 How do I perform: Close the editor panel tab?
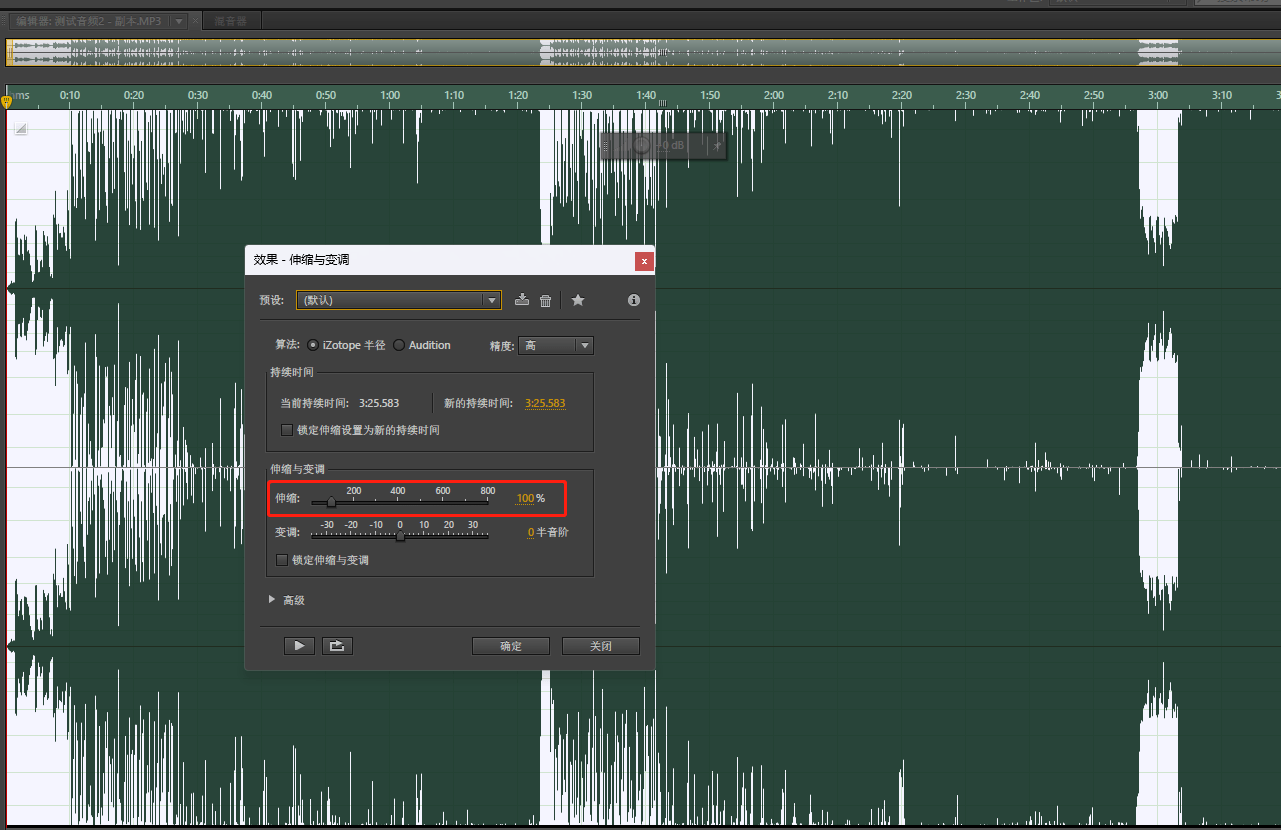point(195,21)
